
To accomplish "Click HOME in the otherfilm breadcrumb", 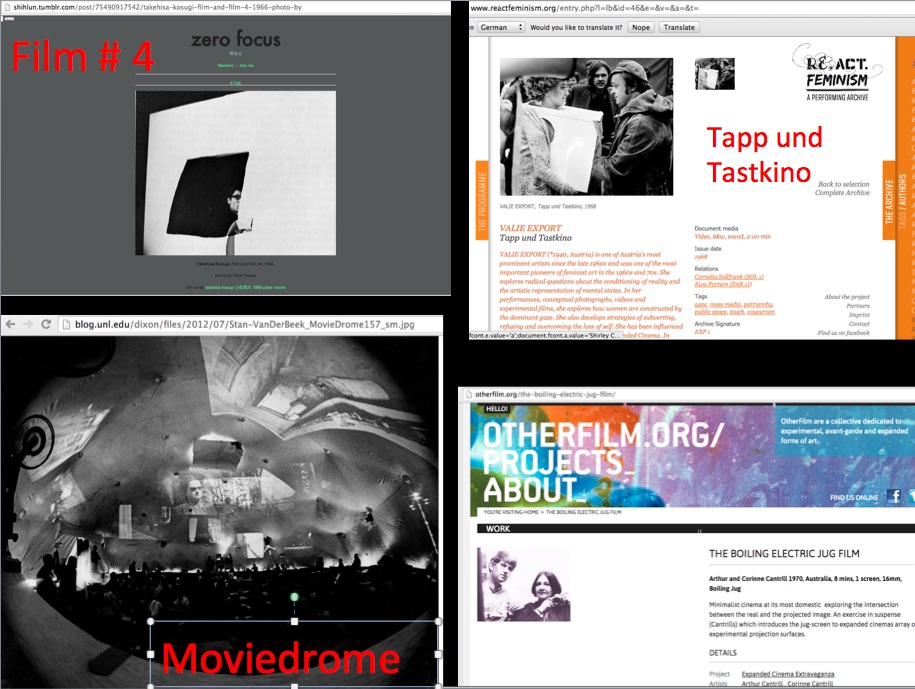I will pos(530,512).
